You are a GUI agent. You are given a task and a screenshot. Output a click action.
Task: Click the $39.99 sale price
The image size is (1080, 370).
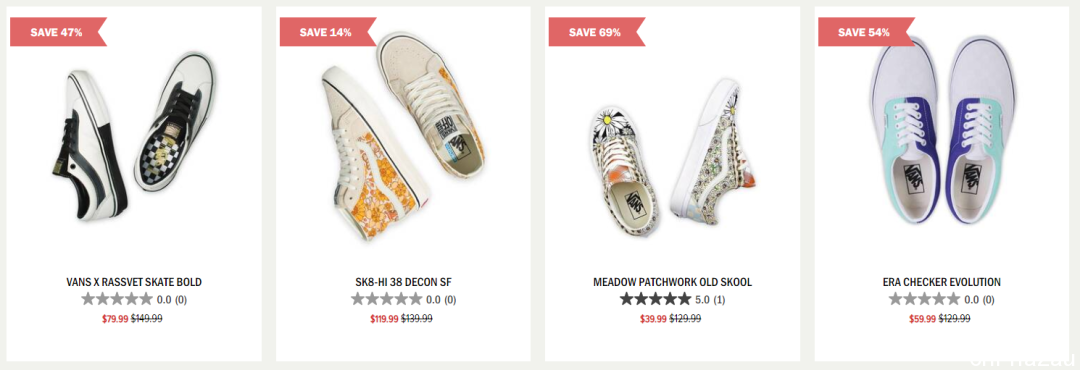(x=653, y=318)
